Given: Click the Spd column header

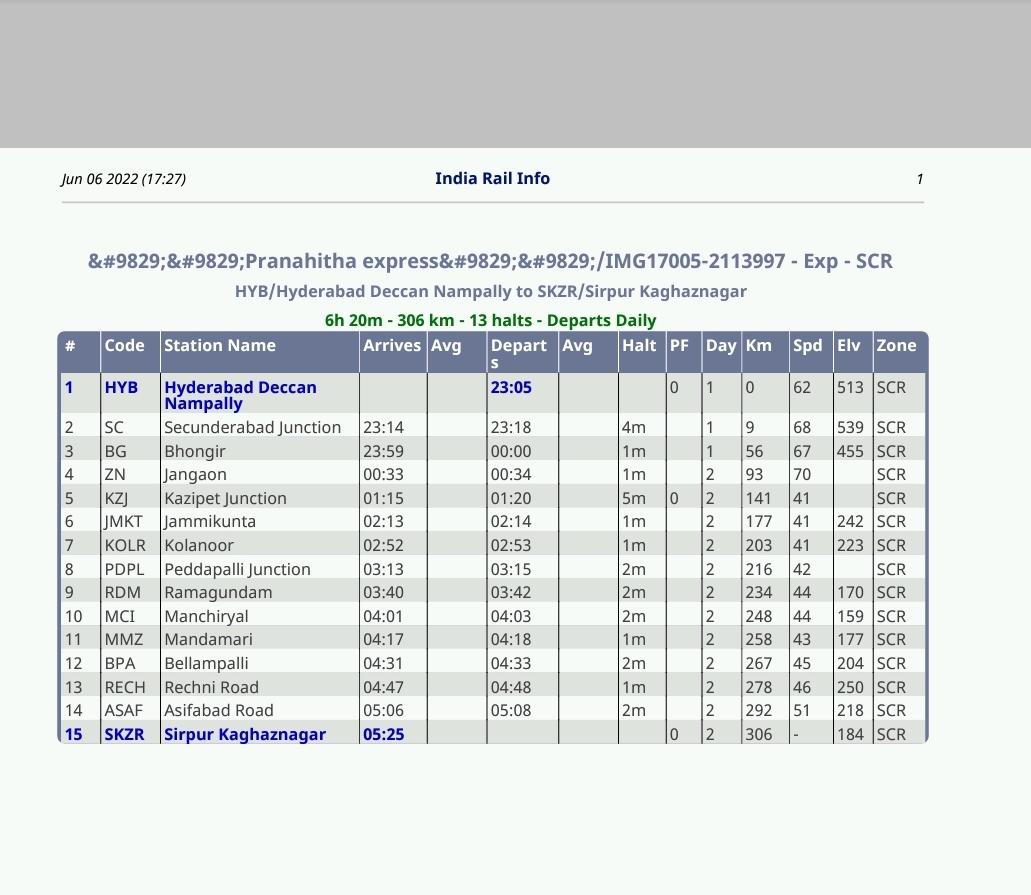Looking at the screenshot, I should tap(807, 345).
